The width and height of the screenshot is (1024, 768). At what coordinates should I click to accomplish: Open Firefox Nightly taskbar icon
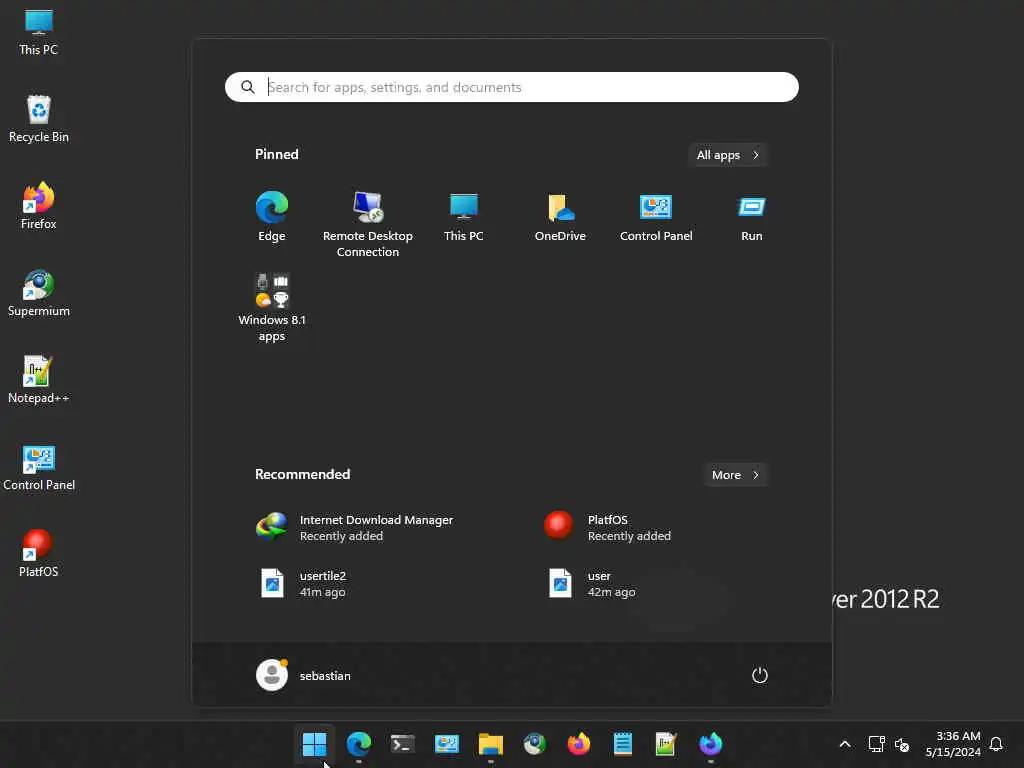711,744
